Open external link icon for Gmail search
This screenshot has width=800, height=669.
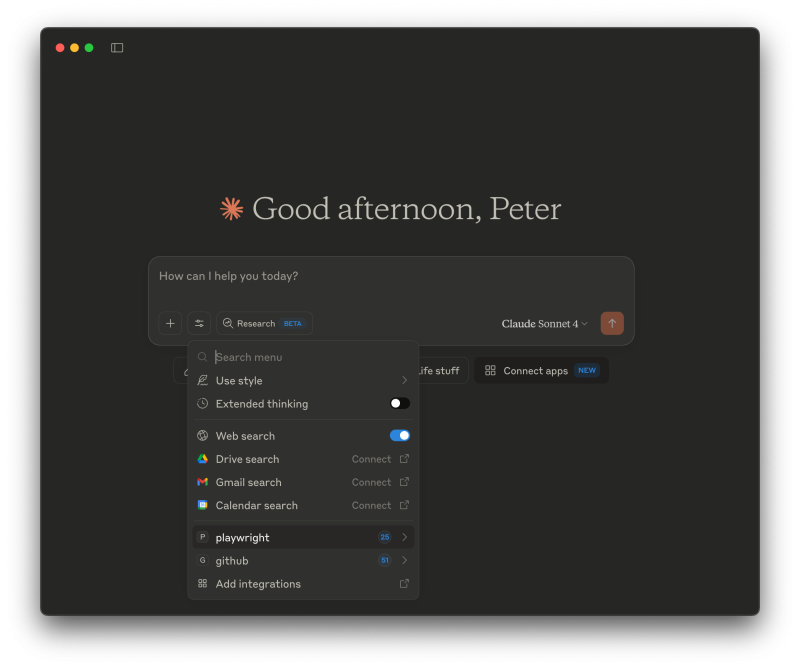404,482
